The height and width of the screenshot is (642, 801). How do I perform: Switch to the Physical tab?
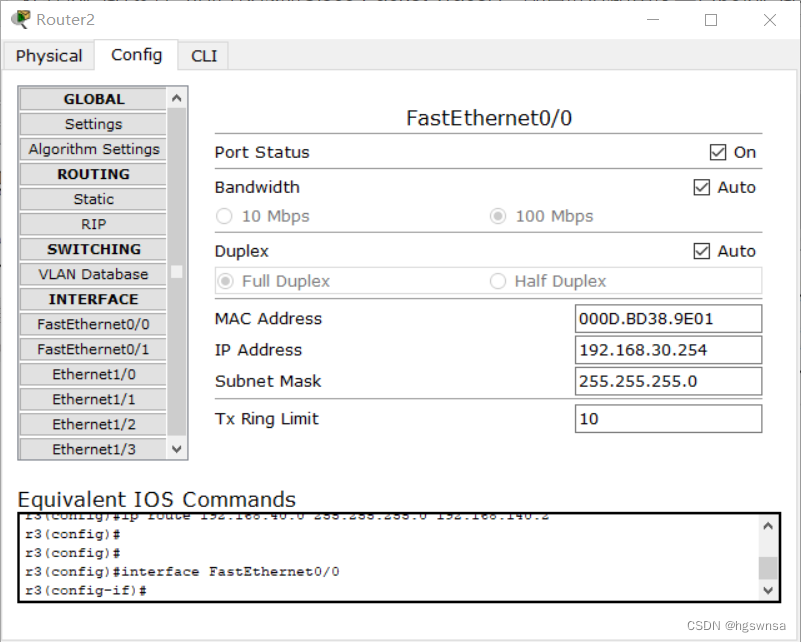pyautogui.click(x=49, y=56)
